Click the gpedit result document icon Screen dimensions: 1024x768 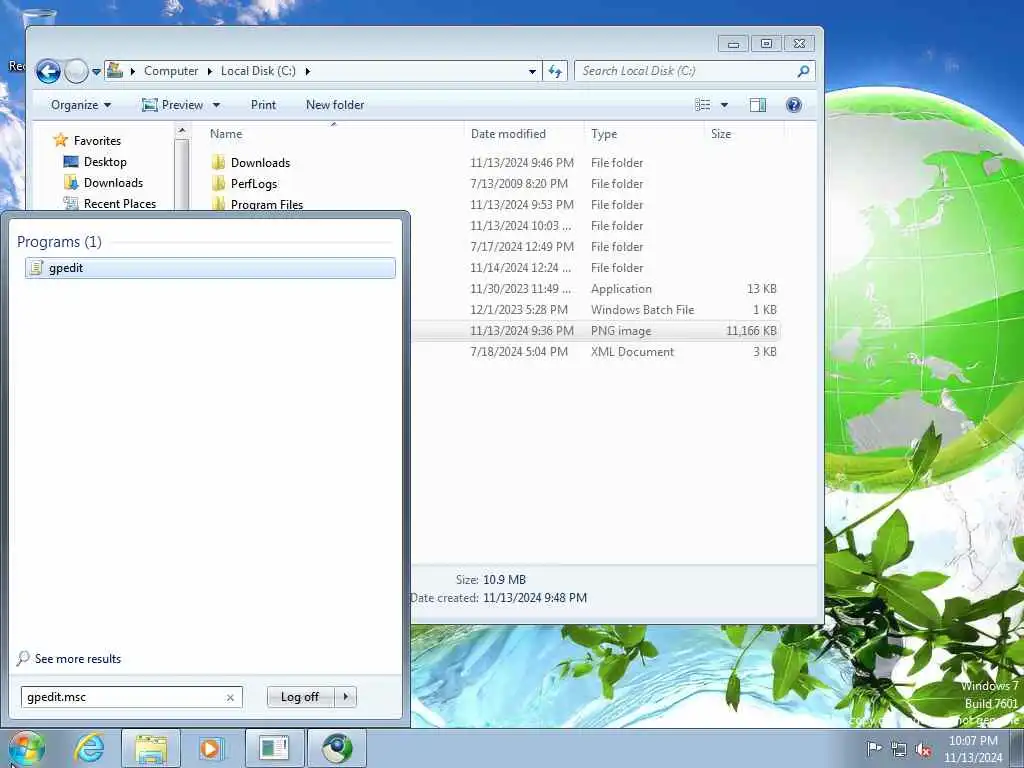click(37, 268)
